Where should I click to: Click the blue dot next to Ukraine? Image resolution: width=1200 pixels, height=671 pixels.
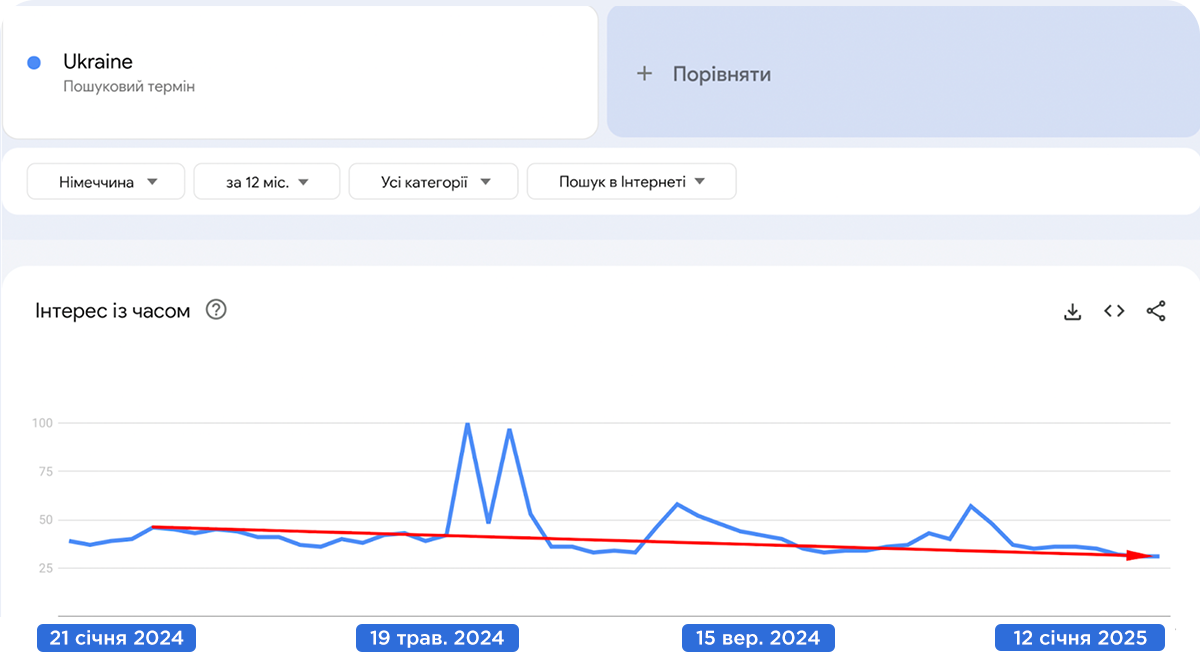(34, 63)
